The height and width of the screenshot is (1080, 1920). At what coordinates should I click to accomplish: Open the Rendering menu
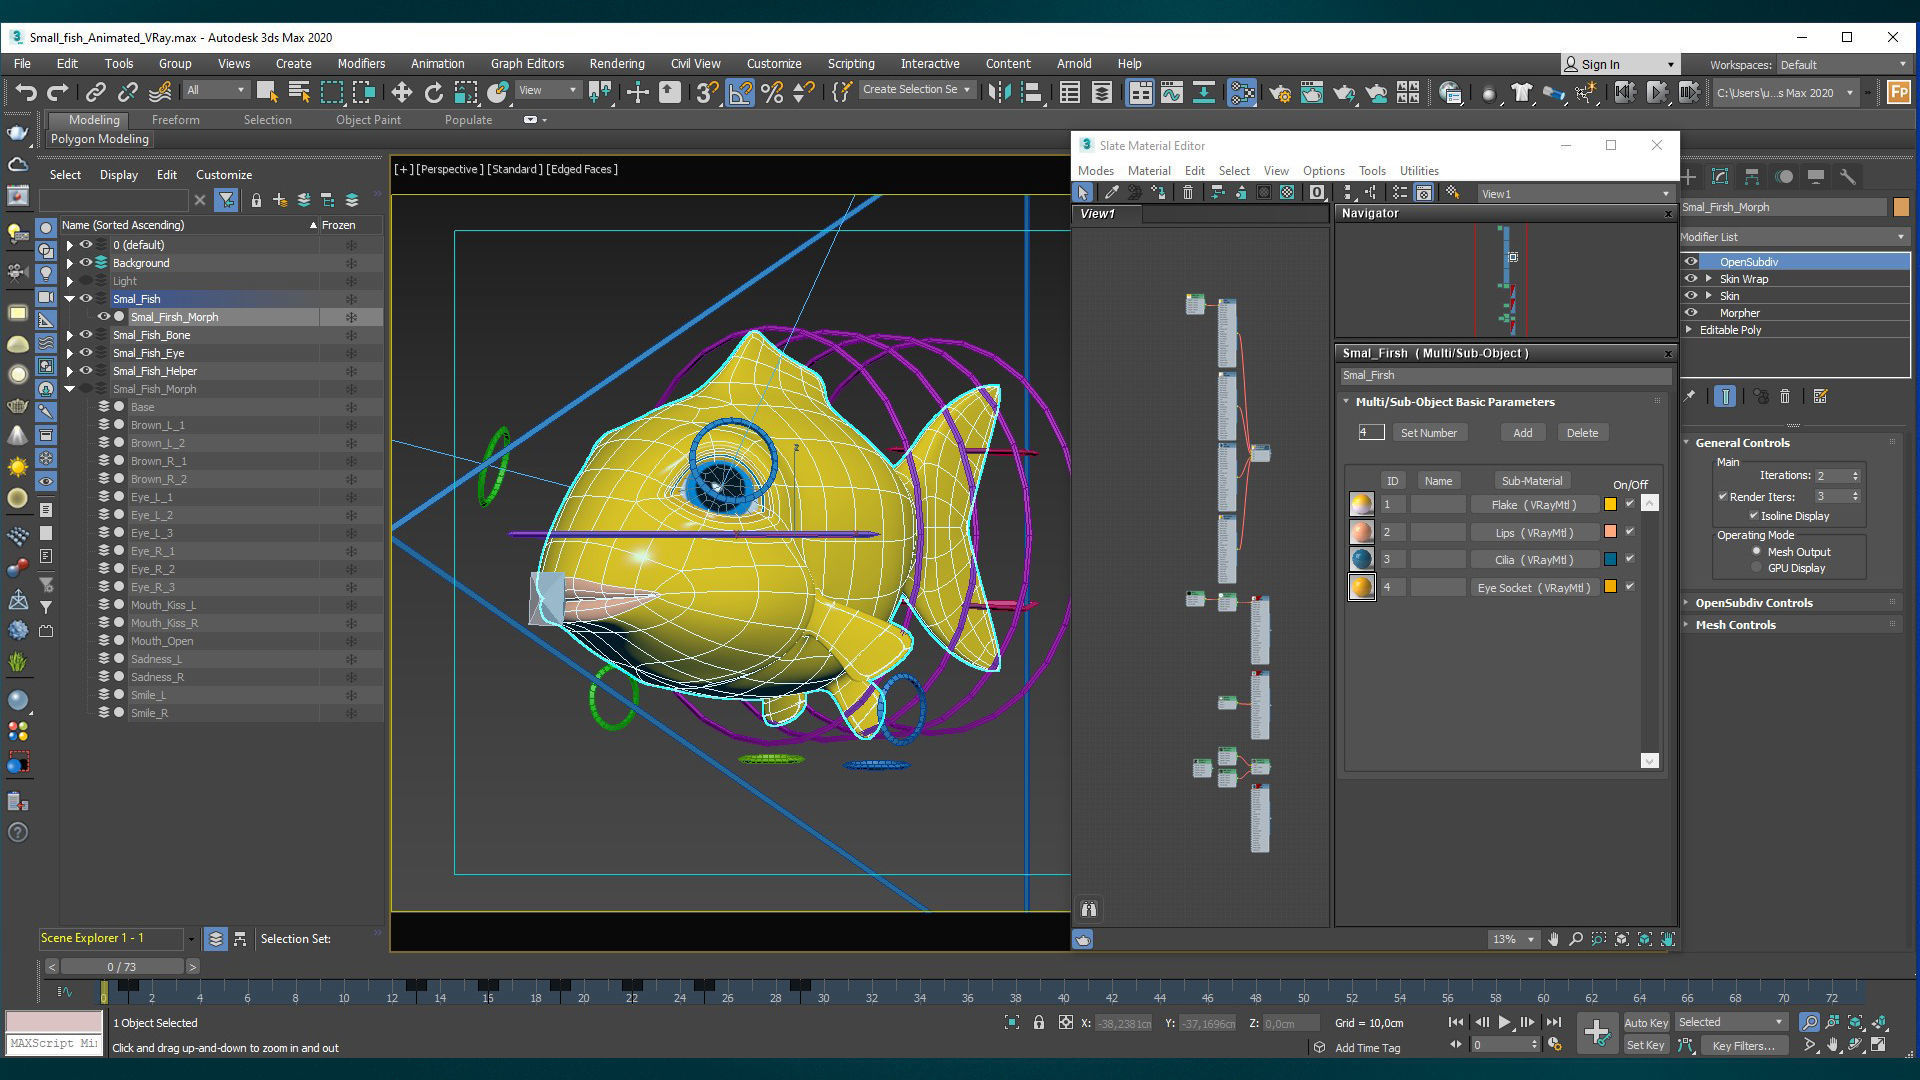click(616, 63)
